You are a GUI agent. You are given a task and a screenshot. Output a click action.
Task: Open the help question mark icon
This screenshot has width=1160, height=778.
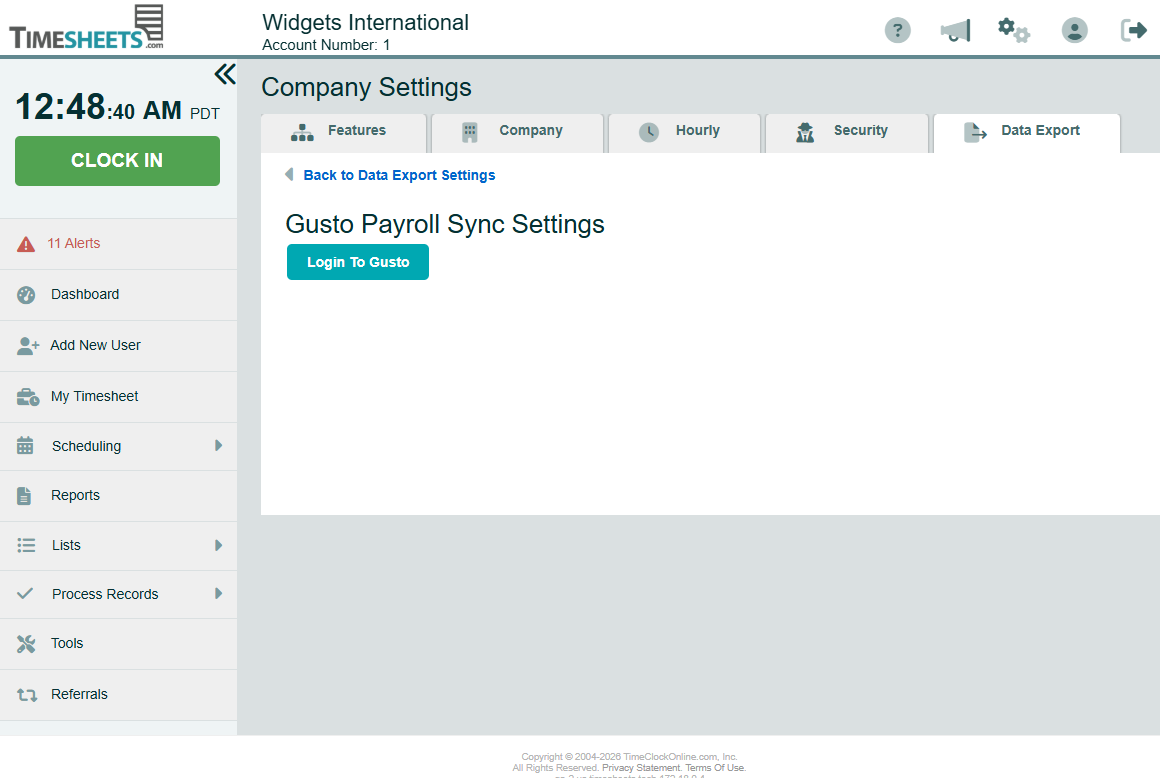pos(897,30)
